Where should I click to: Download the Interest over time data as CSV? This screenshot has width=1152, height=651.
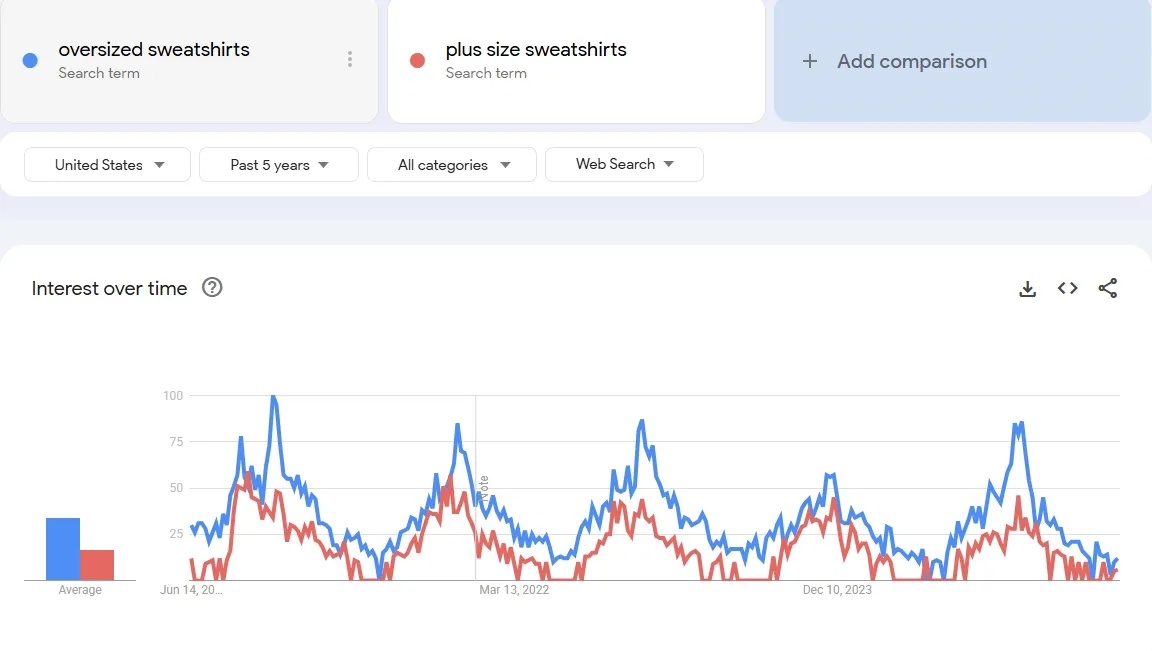coord(1027,288)
